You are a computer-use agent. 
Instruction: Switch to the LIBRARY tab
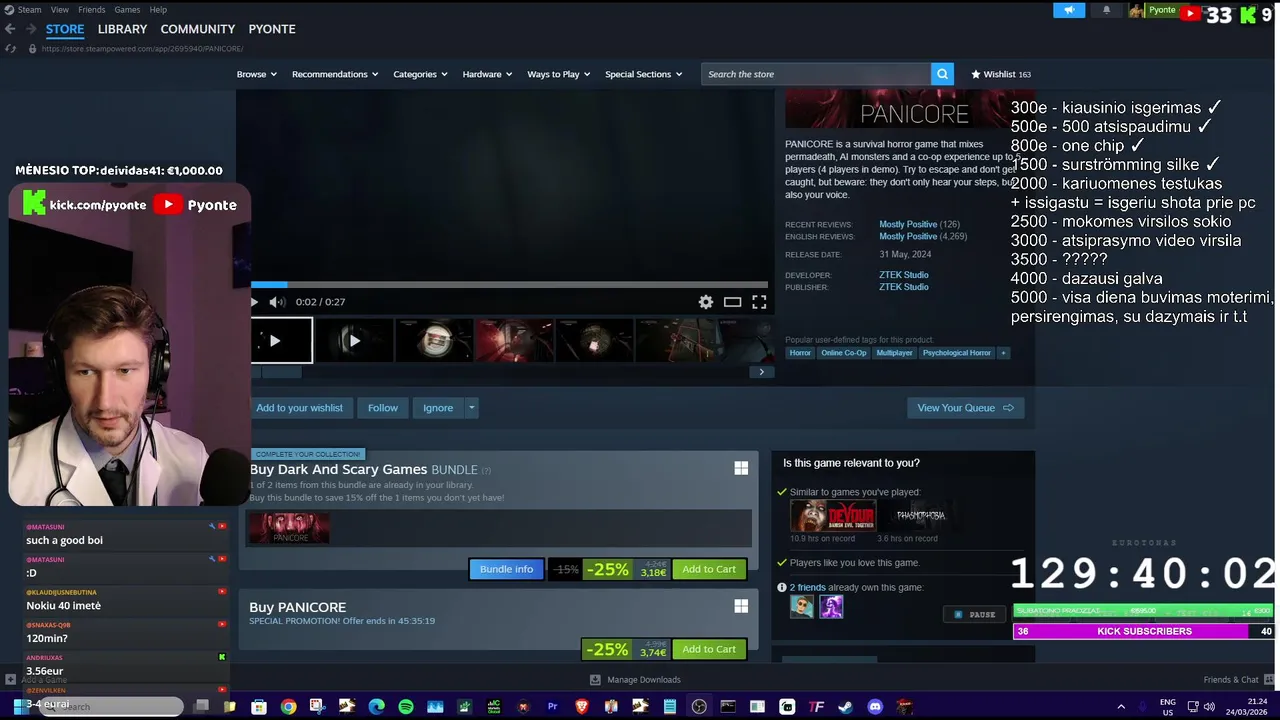coord(122,29)
